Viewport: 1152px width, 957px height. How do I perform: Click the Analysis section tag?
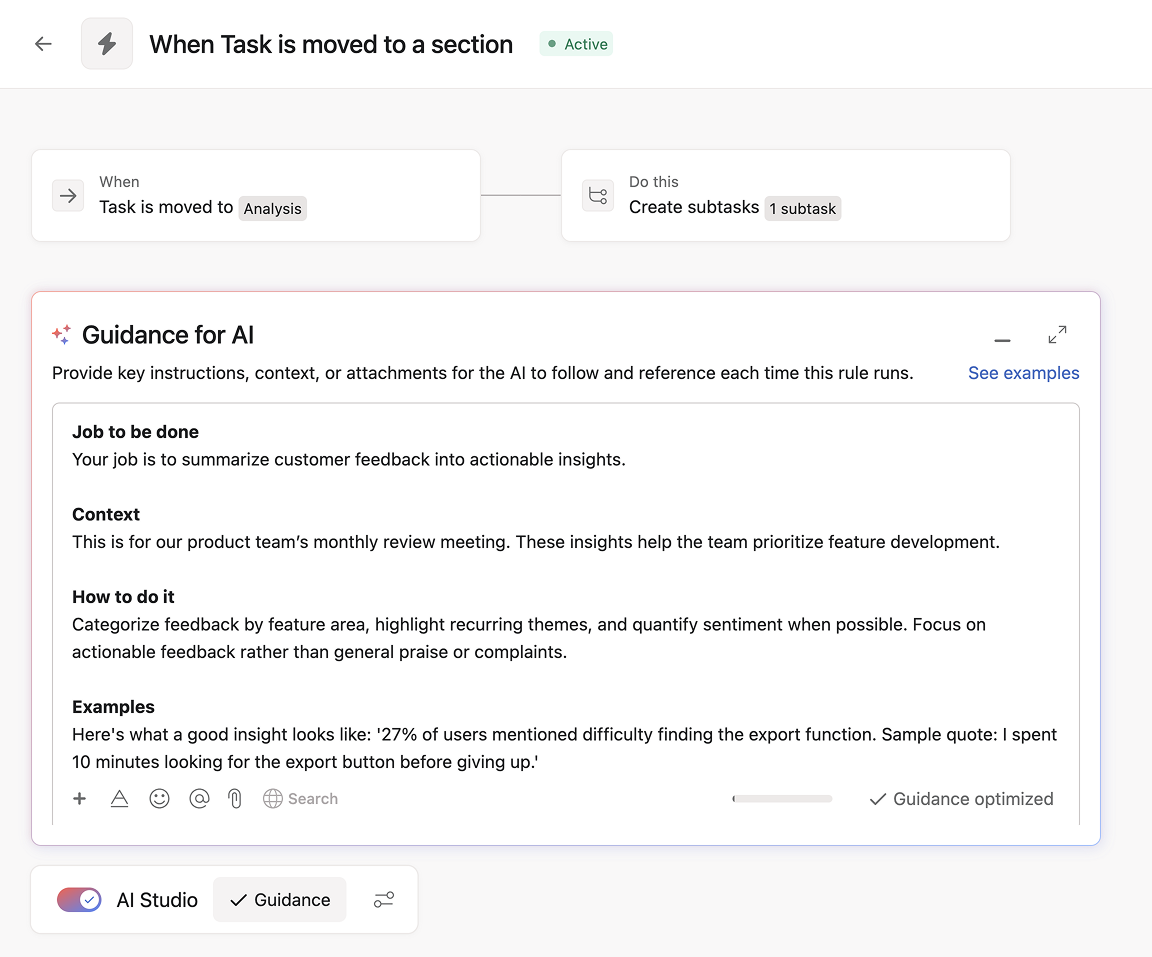272,209
